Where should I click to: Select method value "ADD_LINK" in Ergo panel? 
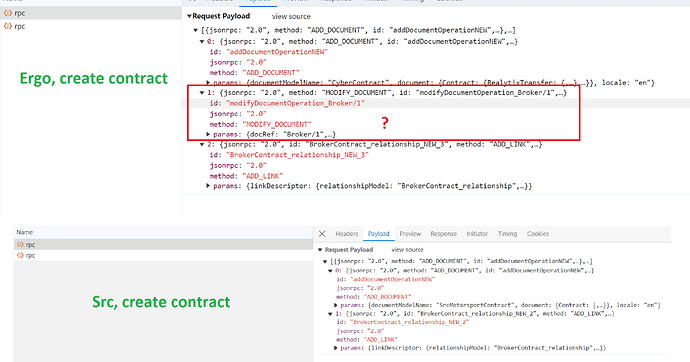coord(263,176)
